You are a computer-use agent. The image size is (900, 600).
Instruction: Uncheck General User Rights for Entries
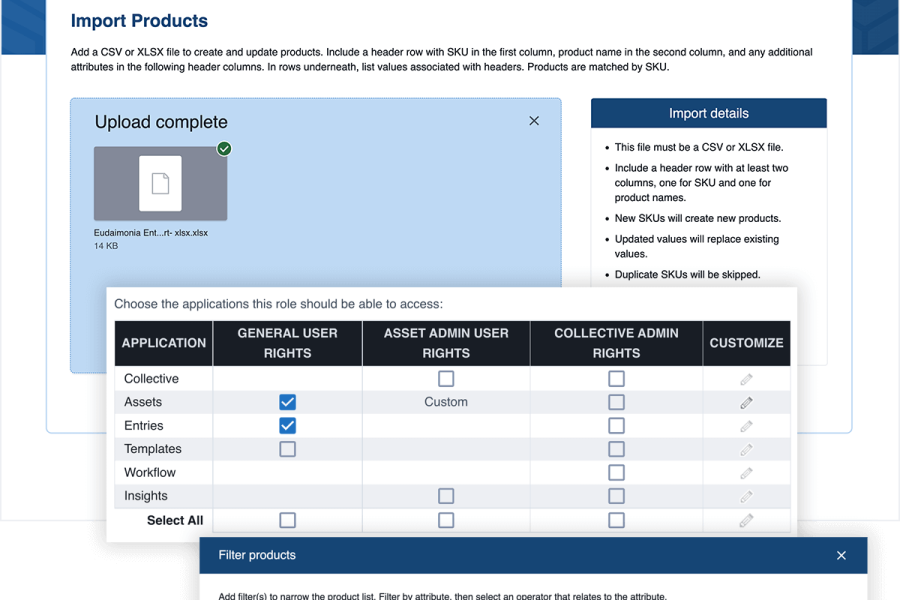287,426
